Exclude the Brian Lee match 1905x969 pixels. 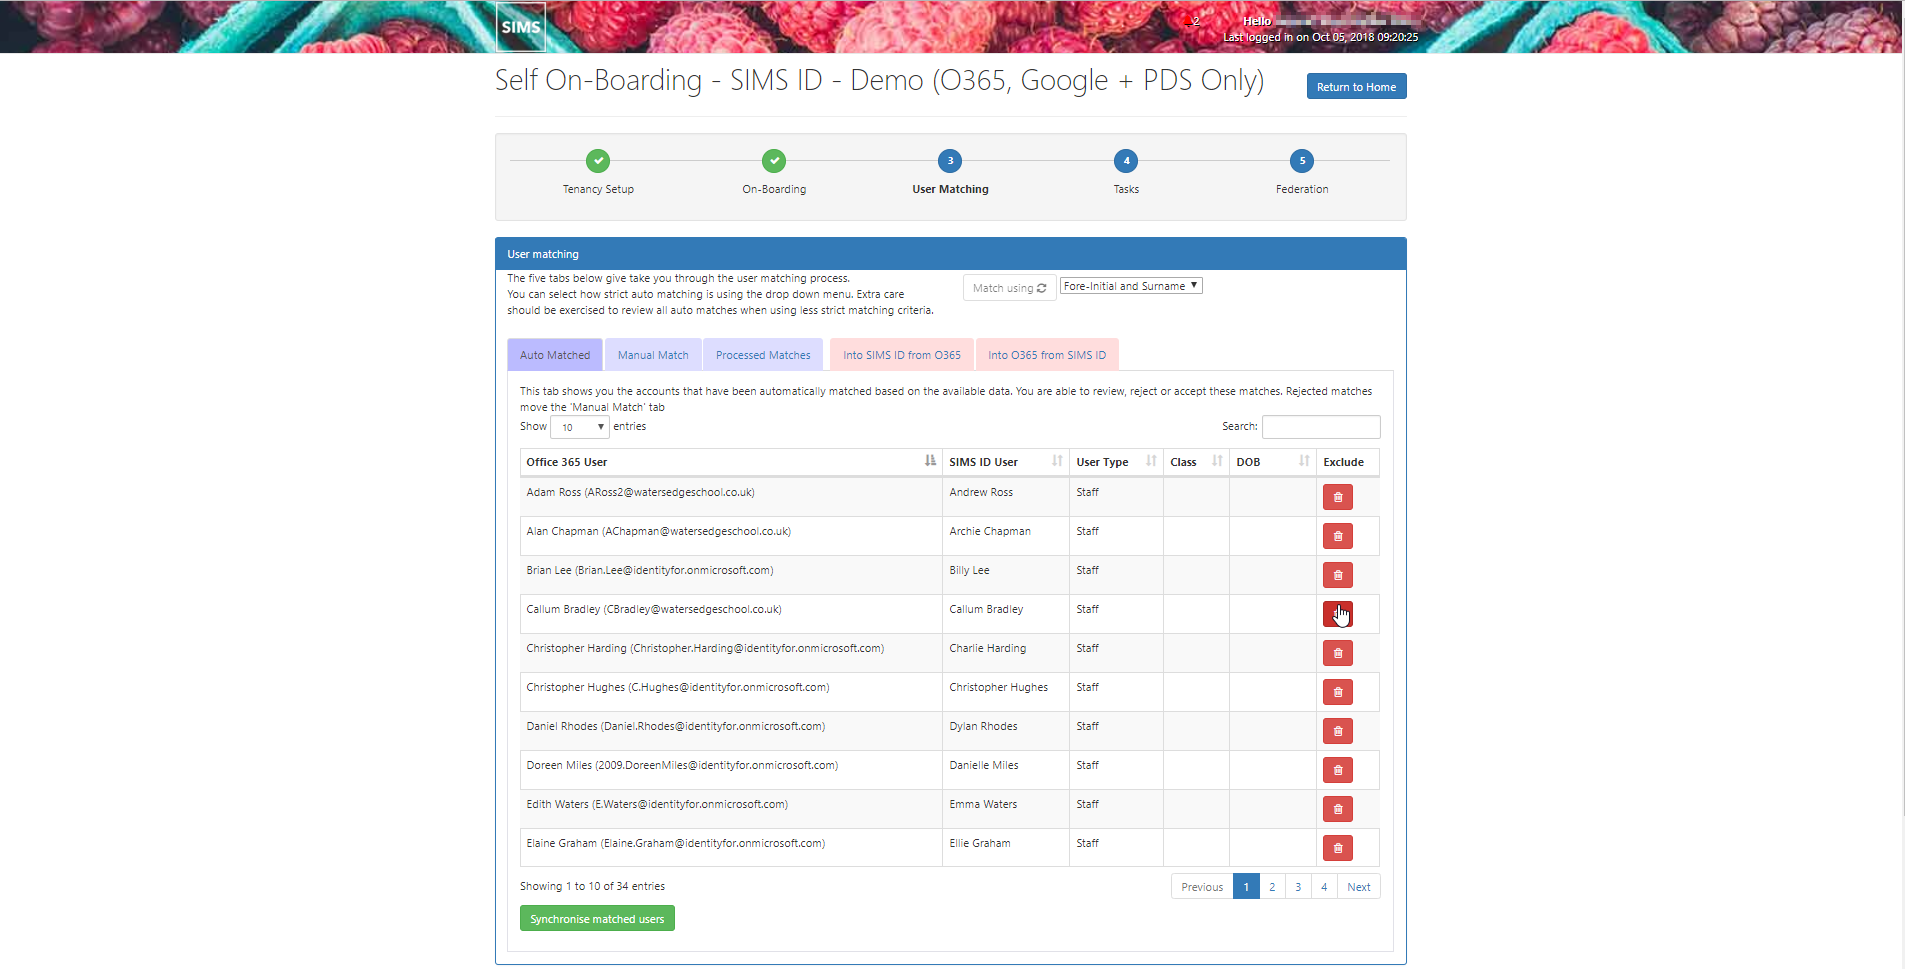pyautogui.click(x=1337, y=575)
